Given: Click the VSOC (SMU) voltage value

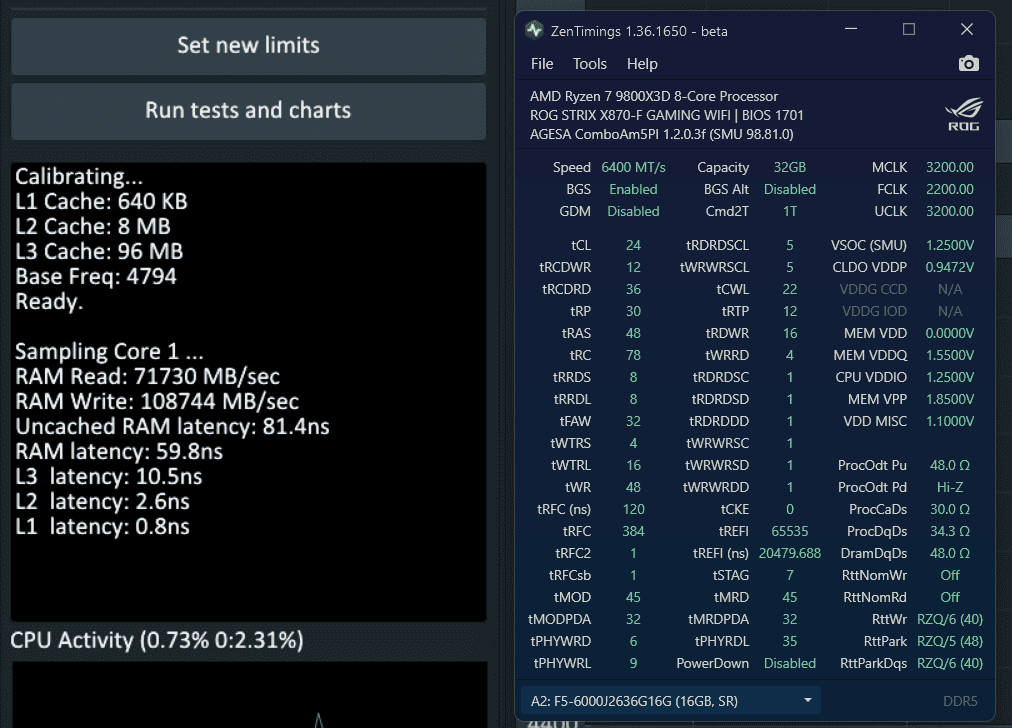Looking at the screenshot, I should [949, 245].
